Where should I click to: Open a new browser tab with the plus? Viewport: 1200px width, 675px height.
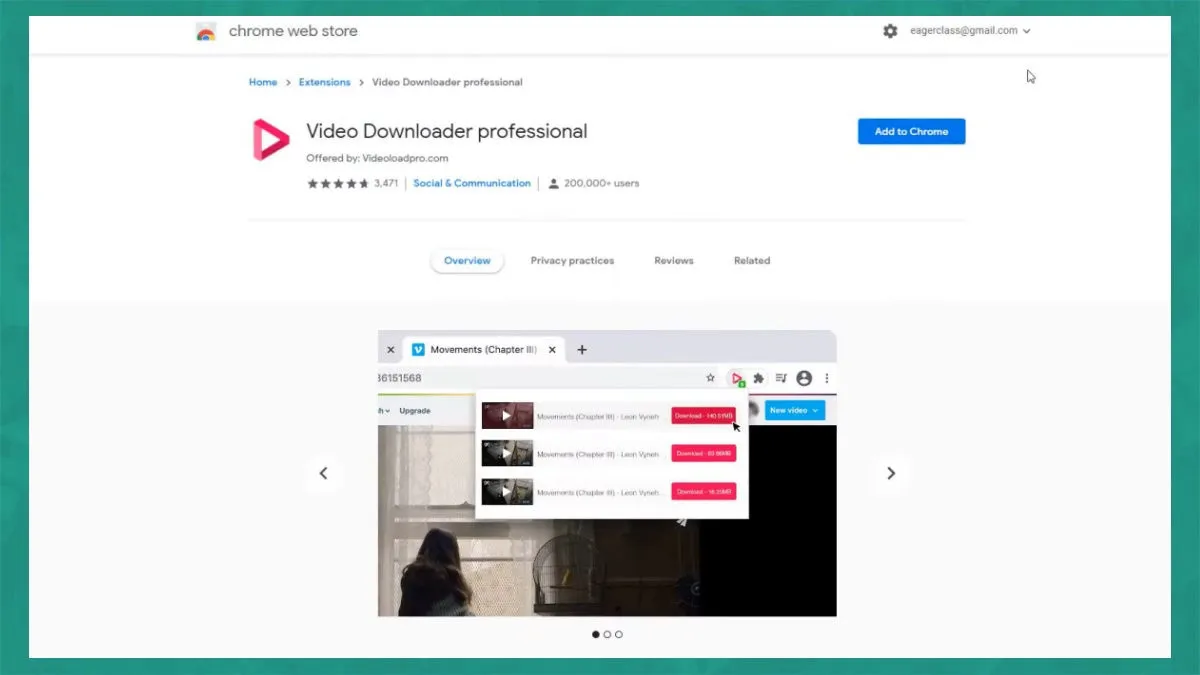coord(581,349)
